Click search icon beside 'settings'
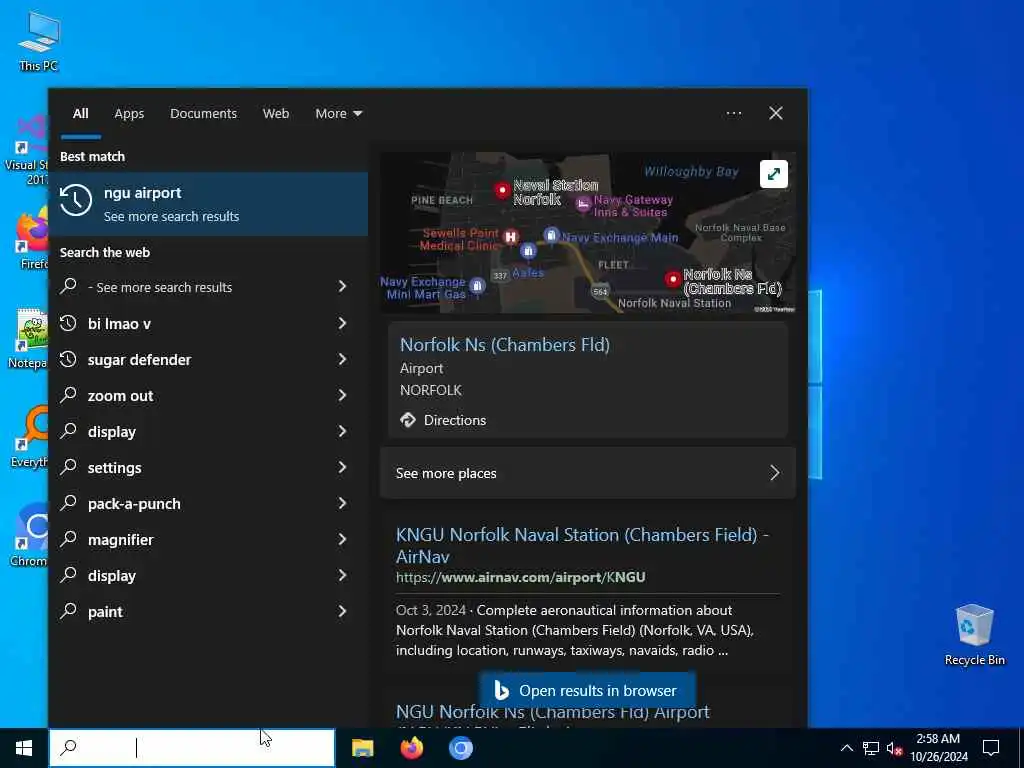This screenshot has width=1024, height=768. 69,466
